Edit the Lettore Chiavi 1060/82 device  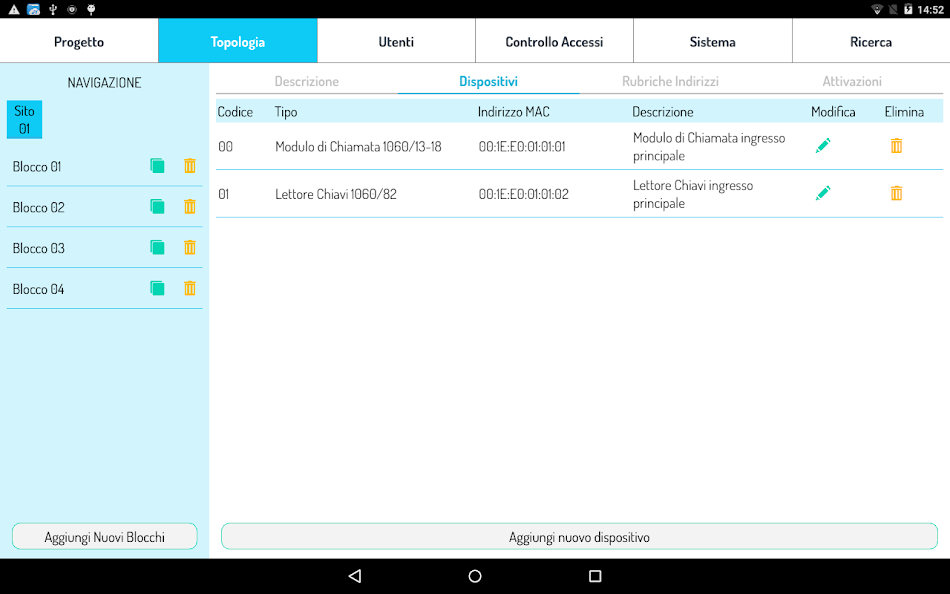822,192
